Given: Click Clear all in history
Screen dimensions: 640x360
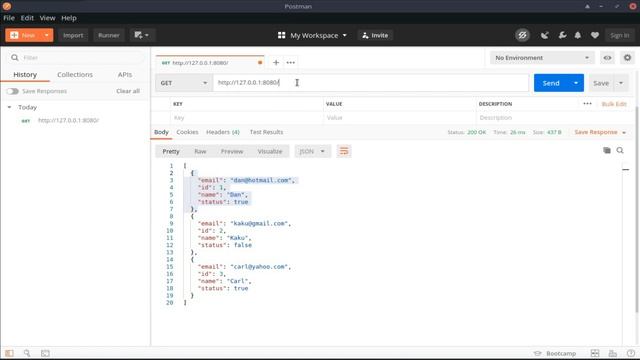Looking at the screenshot, I should click(x=128, y=91).
